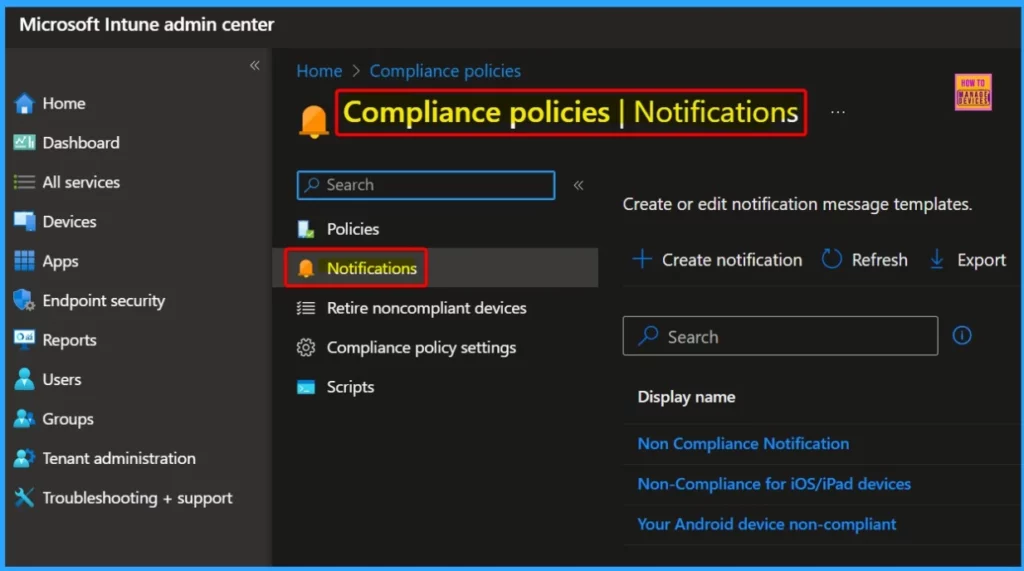Open the Reports section

click(x=69, y=340)
